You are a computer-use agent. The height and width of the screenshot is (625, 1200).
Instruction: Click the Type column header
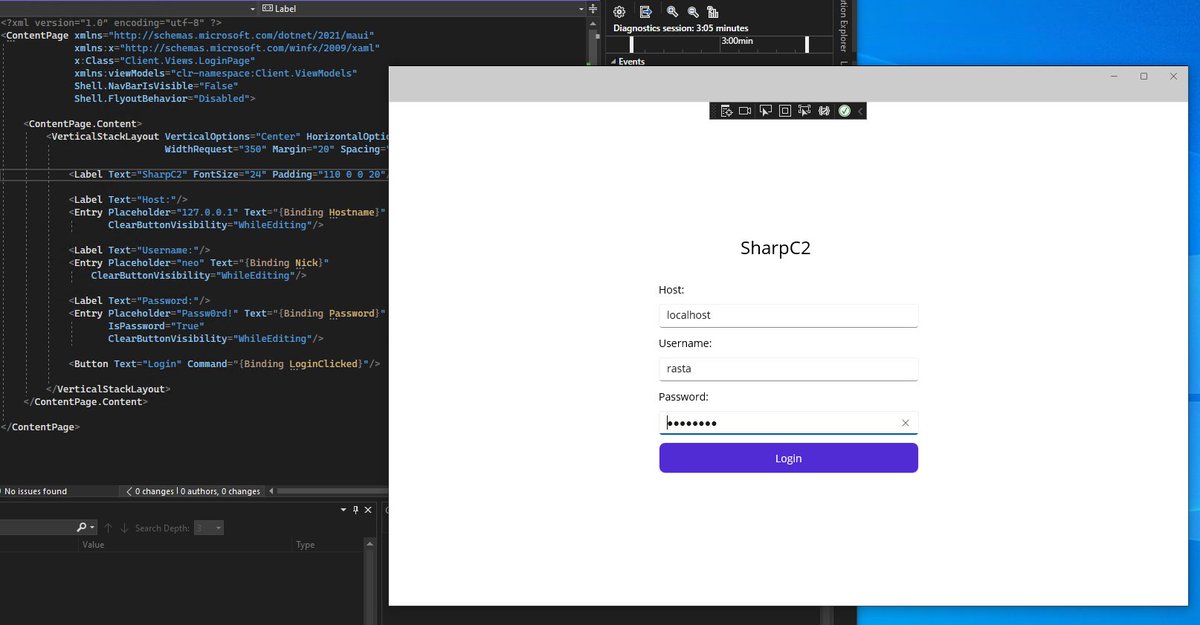305,545
